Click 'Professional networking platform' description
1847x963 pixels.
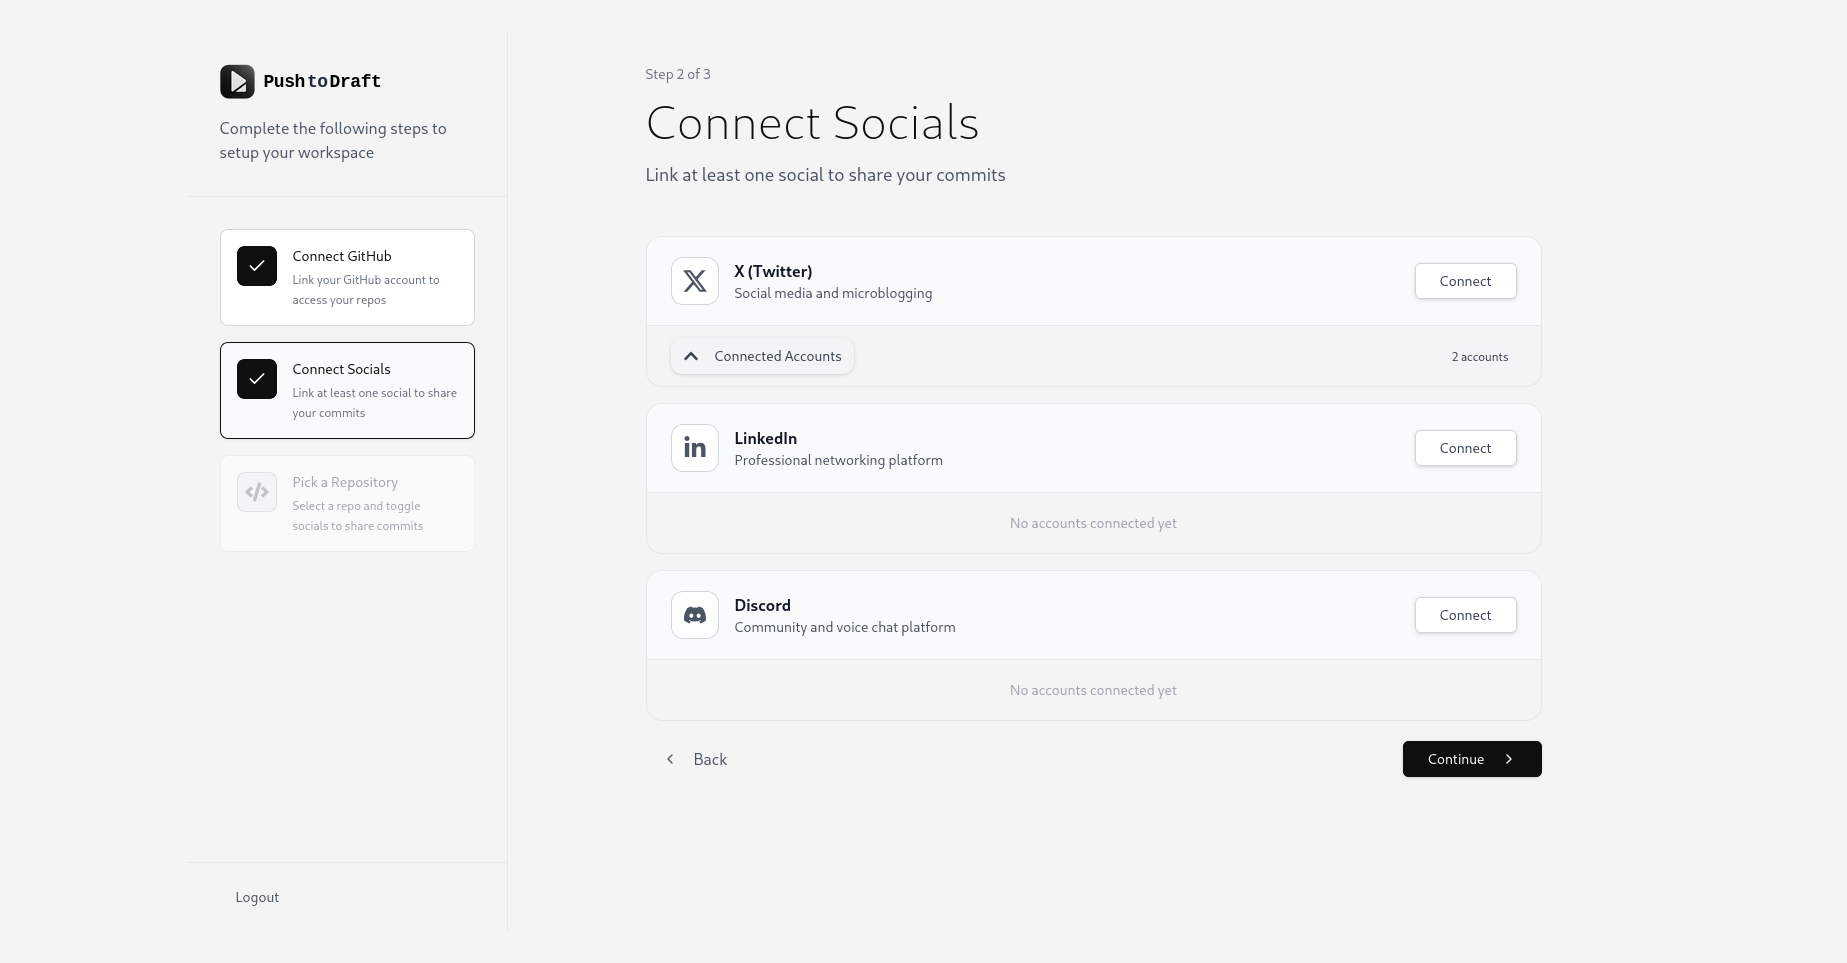click(838, 460)
